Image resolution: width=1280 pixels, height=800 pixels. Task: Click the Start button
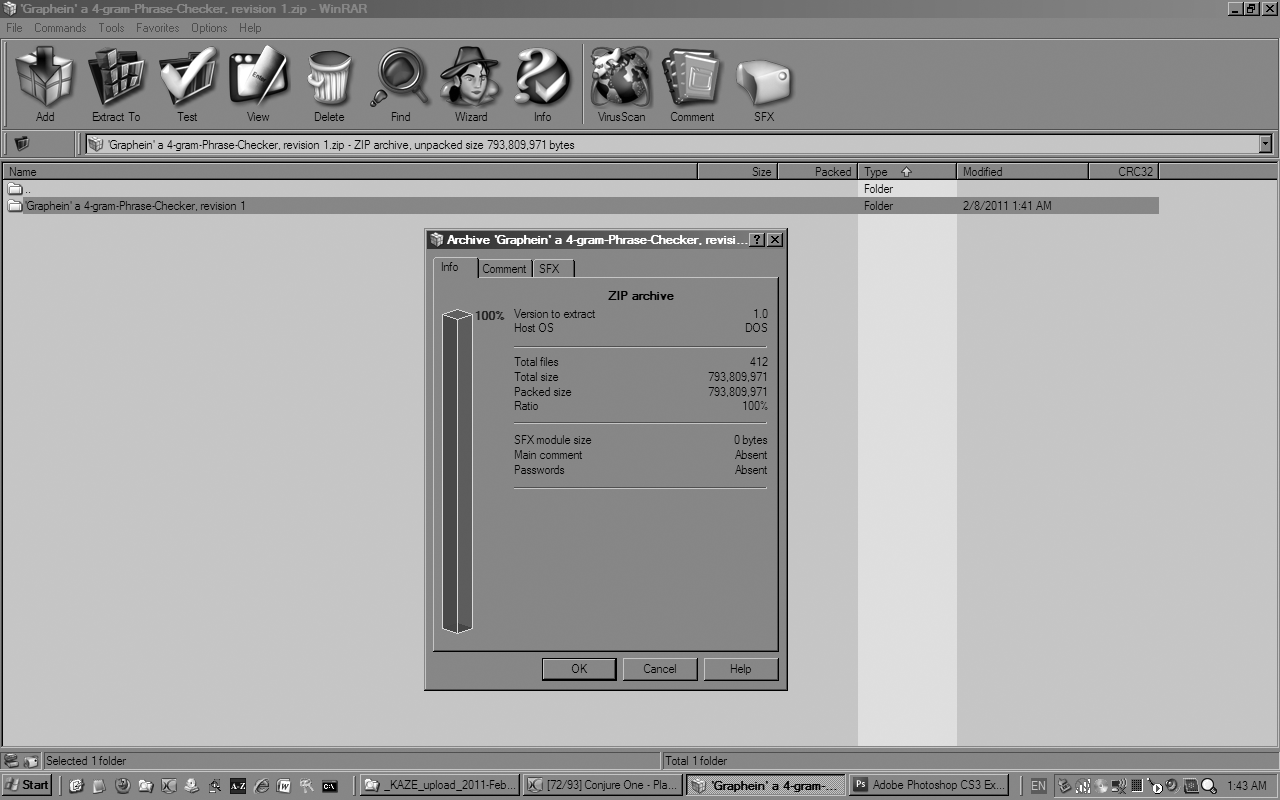click(27, 785)
